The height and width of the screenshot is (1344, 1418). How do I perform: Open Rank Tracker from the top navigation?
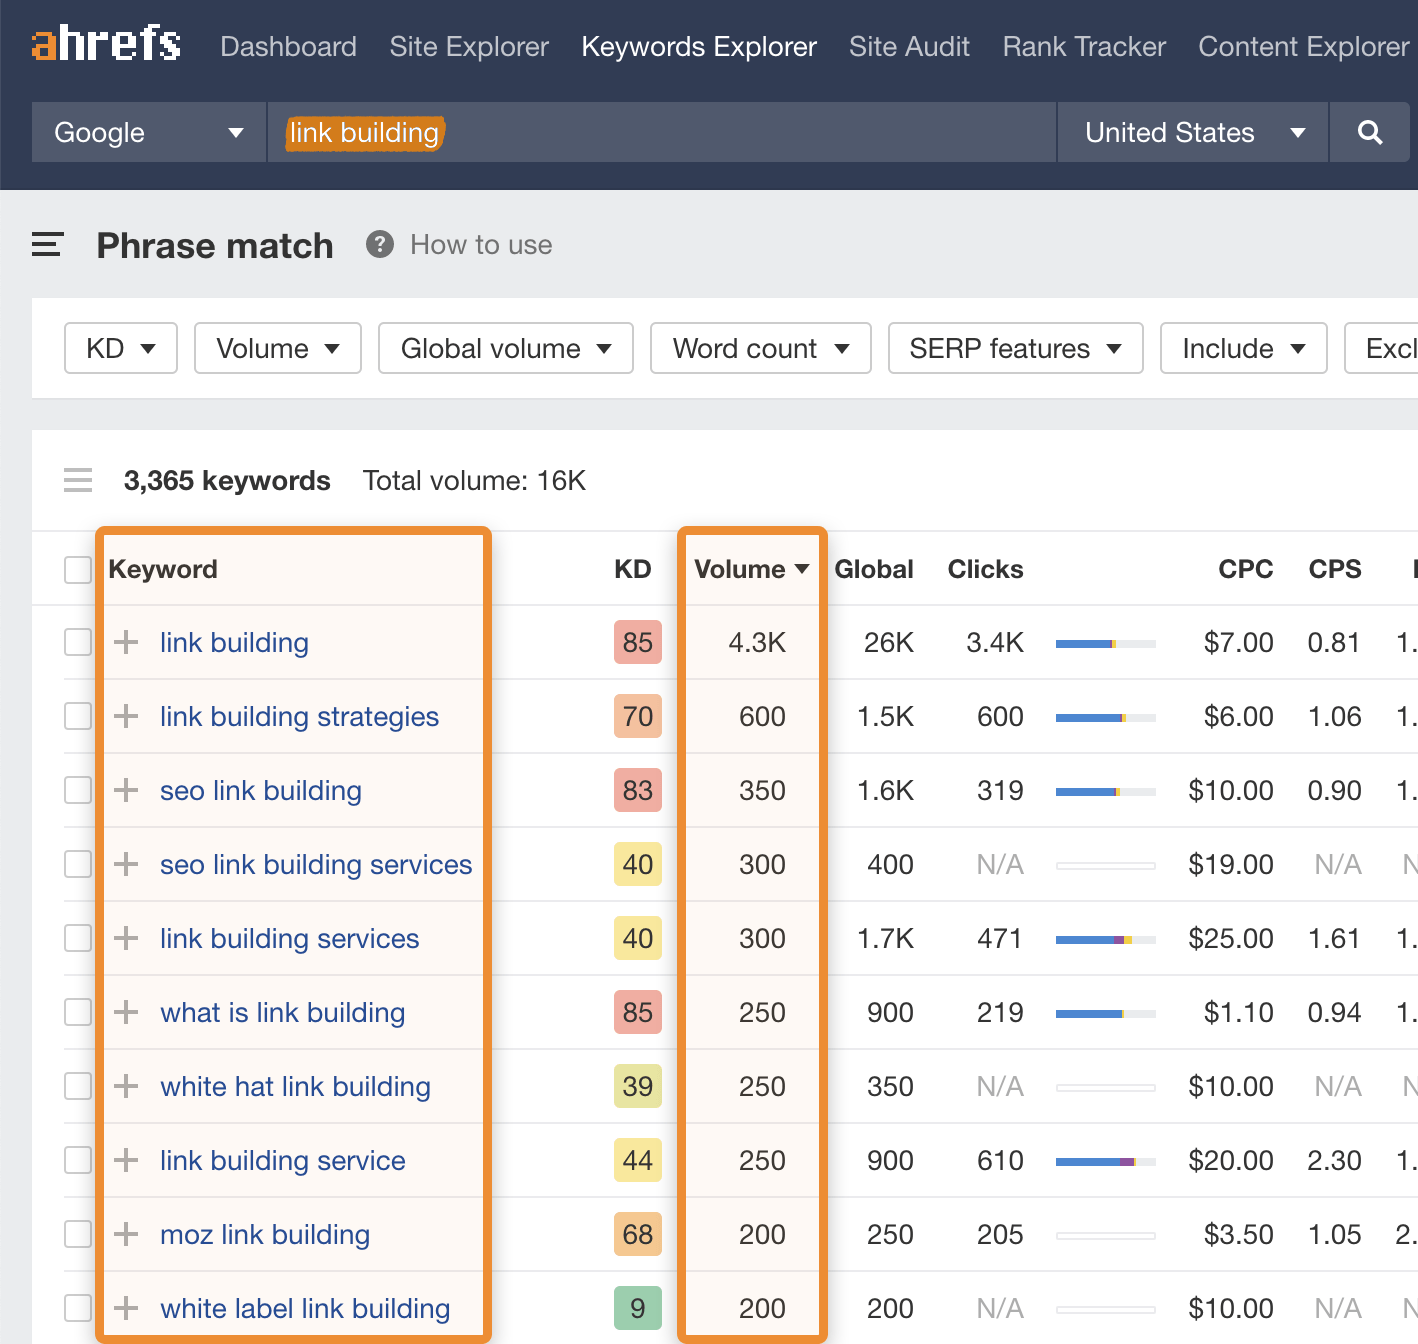1084,47
